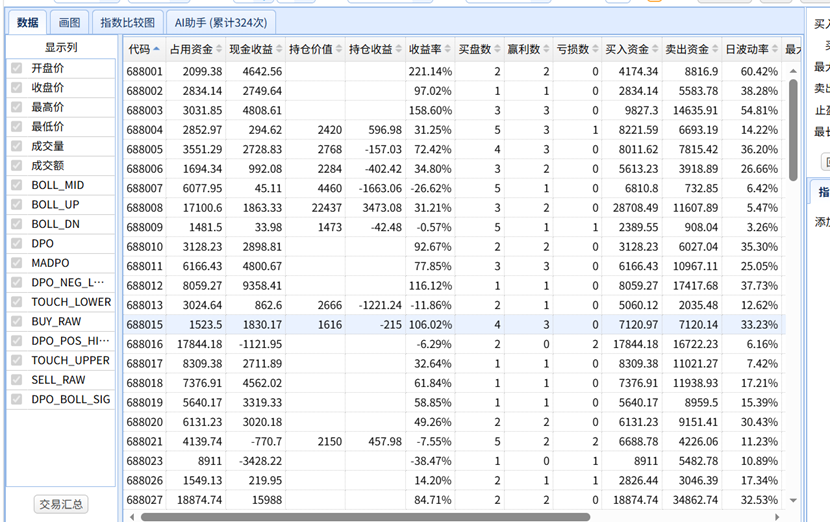This screenshot has height=522, width=830.
Task: Sort by 收益率 column arrows
Action: [448, 49]
